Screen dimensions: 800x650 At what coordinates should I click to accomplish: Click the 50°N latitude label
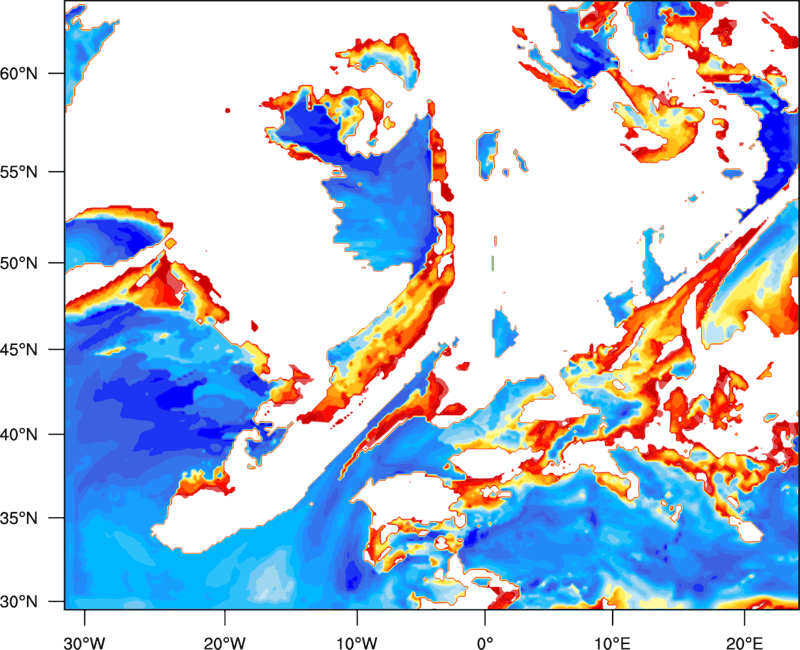tap(18, 263)
